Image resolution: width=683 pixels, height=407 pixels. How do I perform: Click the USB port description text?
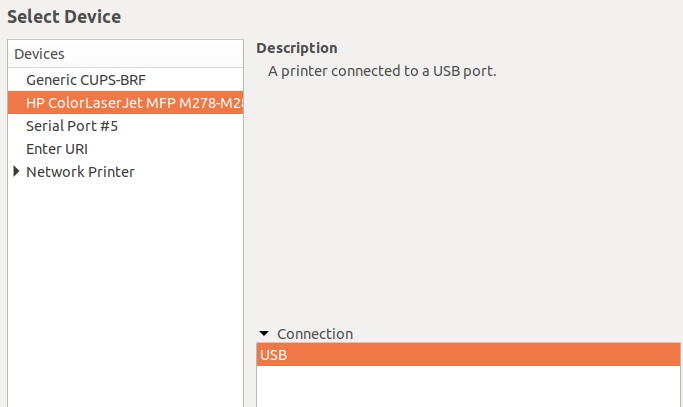pos(382,72)
